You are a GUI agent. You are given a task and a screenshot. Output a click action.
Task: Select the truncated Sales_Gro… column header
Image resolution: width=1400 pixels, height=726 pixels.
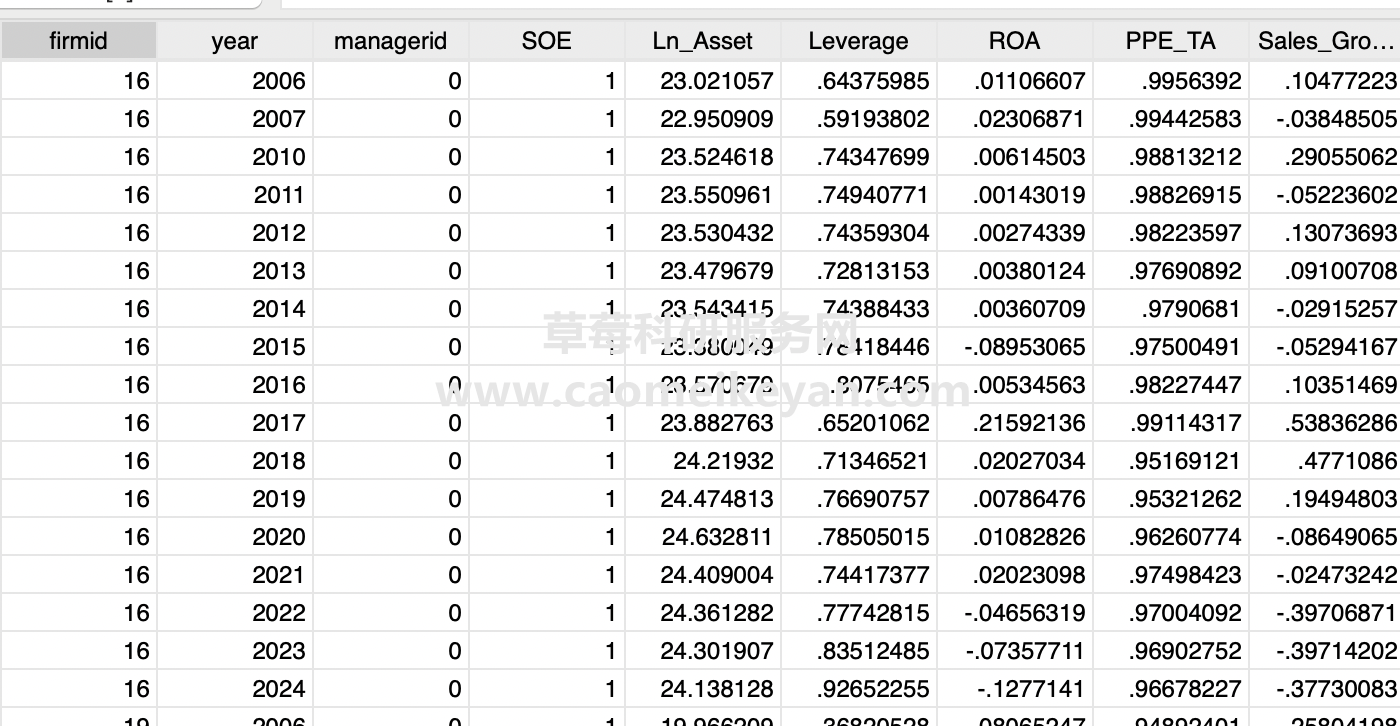pyautogui.click(x=1326, y=41)
